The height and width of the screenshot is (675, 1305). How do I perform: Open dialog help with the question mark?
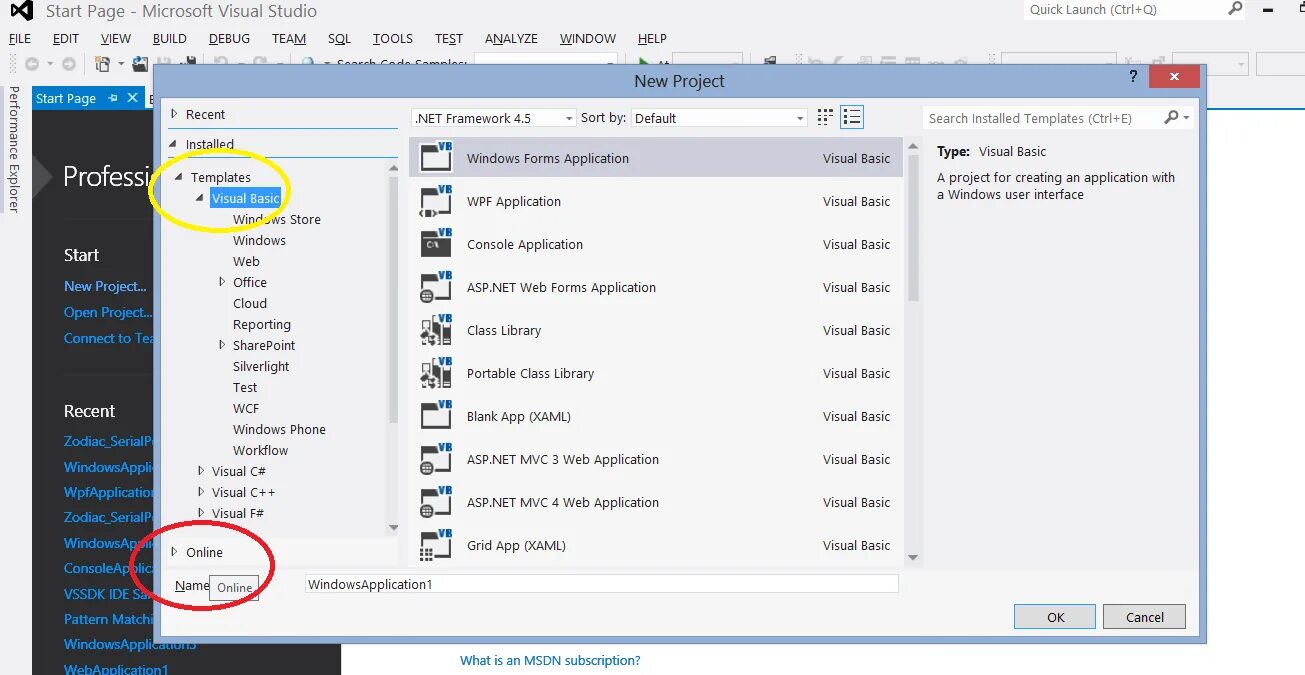[x=1133, y=77]
